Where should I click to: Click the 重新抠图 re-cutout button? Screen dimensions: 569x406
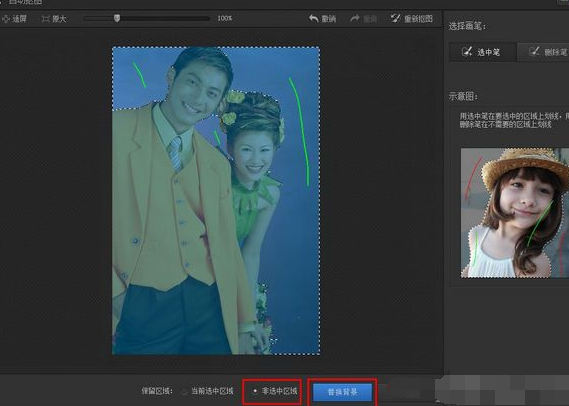(412, 18)
